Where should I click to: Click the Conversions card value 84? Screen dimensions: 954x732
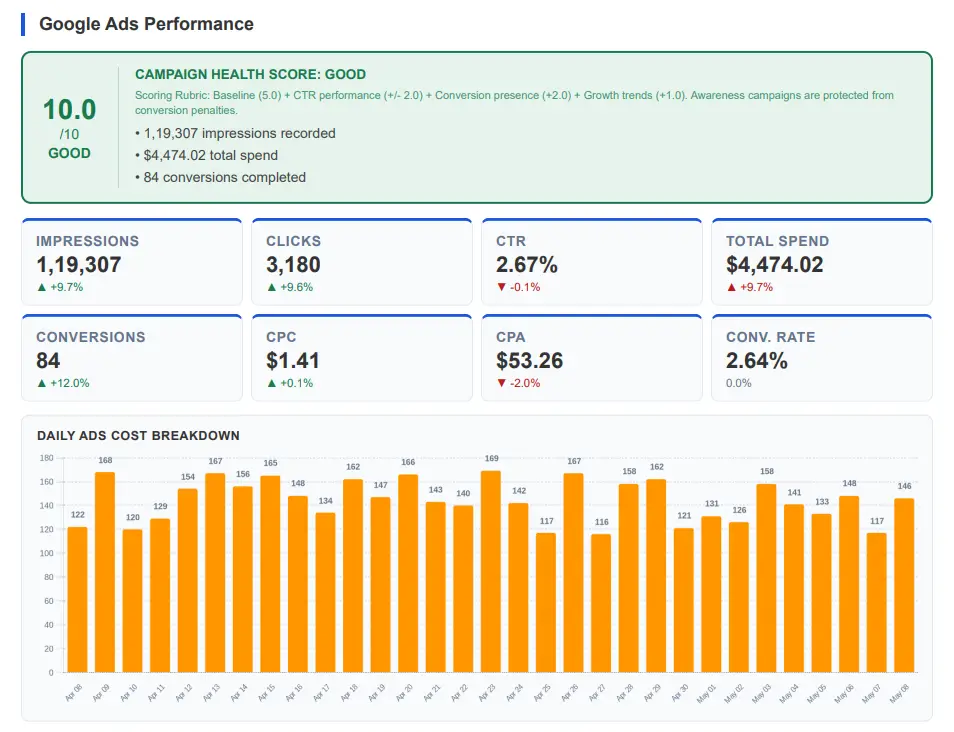tap(48, 361)
